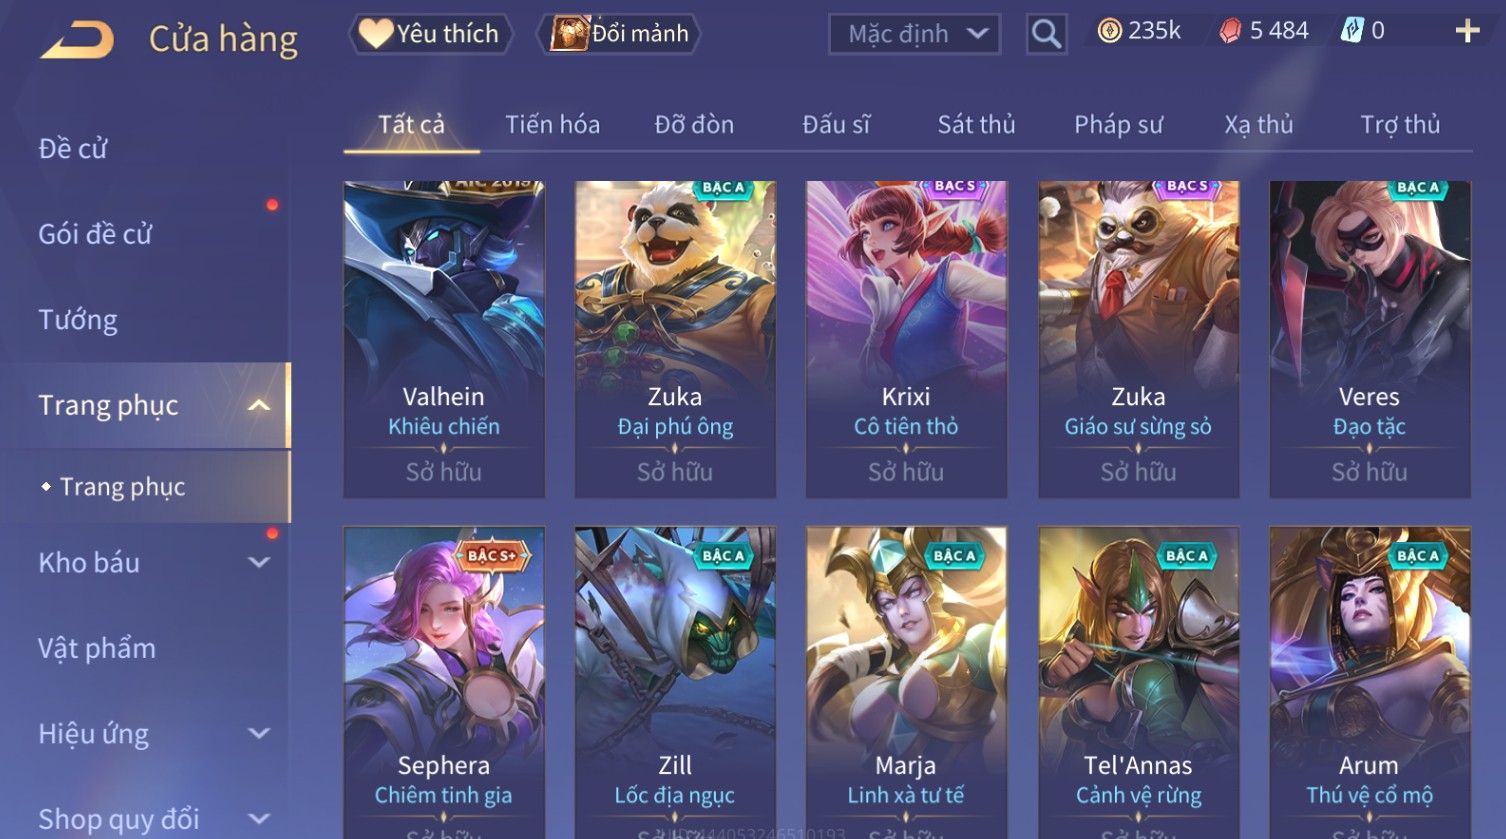Switch to the Sát thủ tab
The height and width of the screenshot is (839, 1506).
976,124
